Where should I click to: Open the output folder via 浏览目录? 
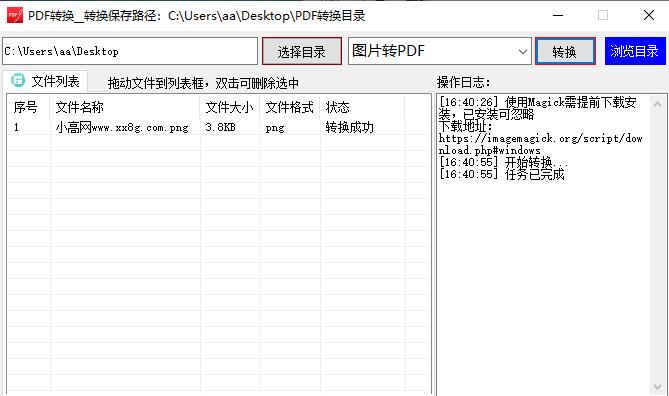pyautogui.click(x=635, y=51)
